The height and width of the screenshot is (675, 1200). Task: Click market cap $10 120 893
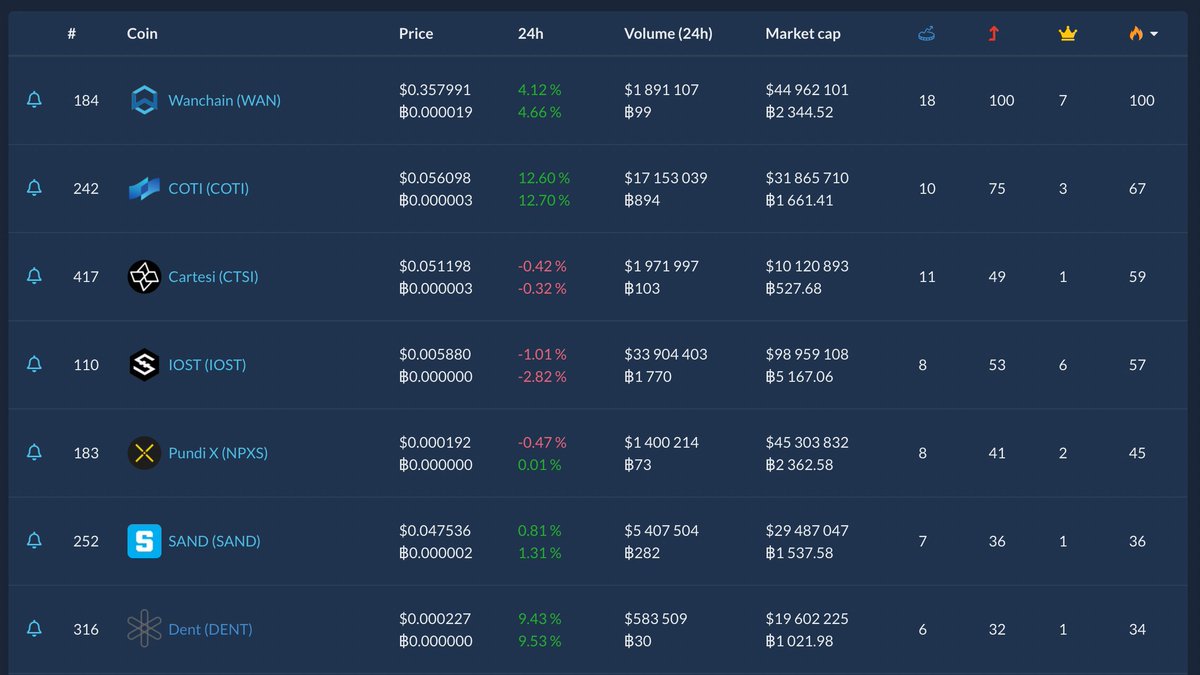807,266
